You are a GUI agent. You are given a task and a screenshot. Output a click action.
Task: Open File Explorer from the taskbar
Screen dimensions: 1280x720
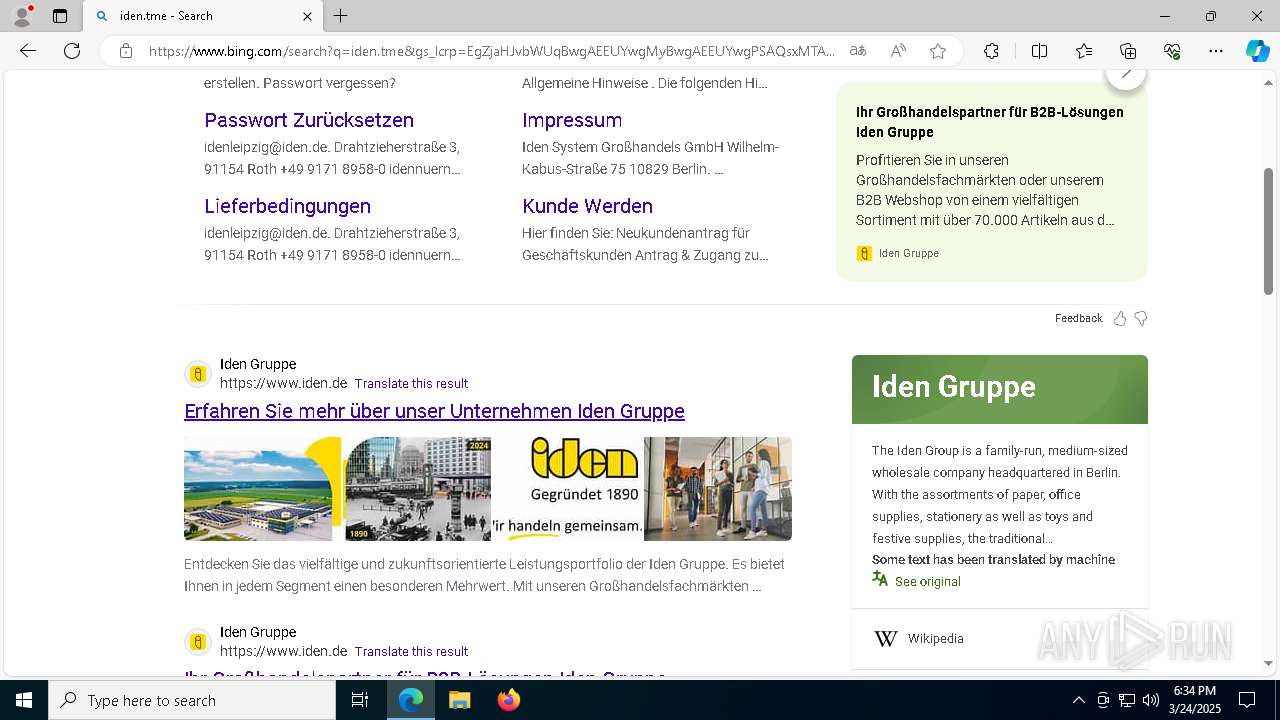pyautogui.click(x=459, y=700)
